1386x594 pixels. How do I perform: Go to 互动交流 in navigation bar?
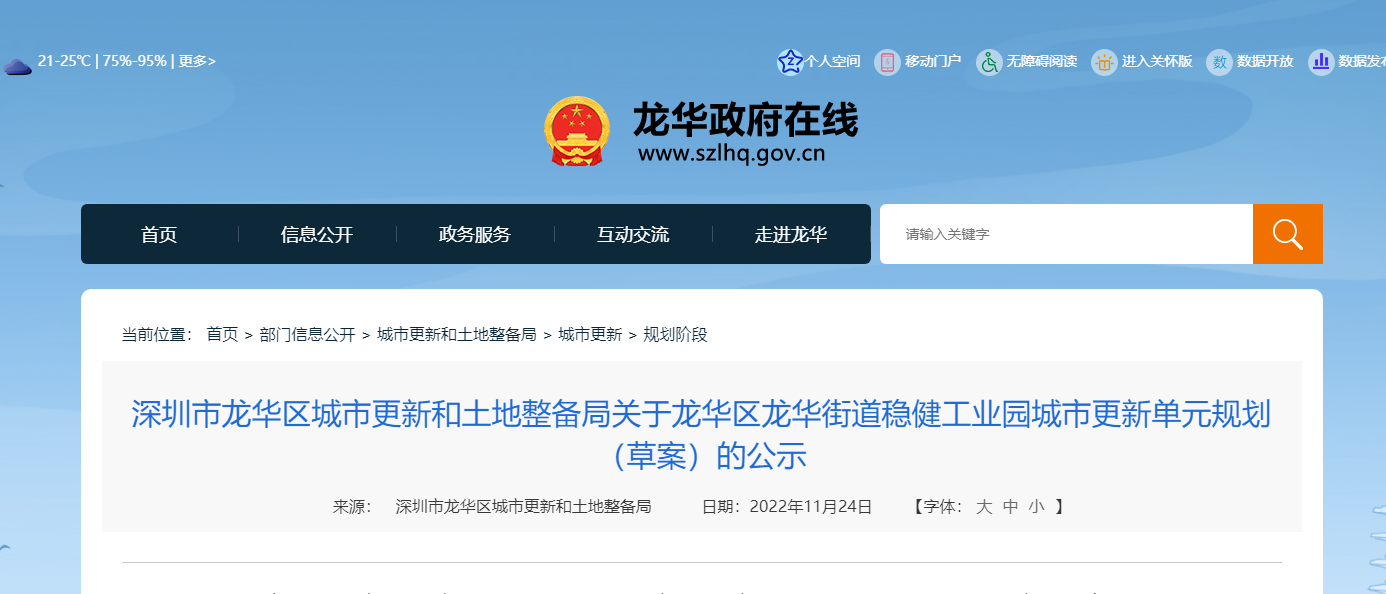pos(633,235)
